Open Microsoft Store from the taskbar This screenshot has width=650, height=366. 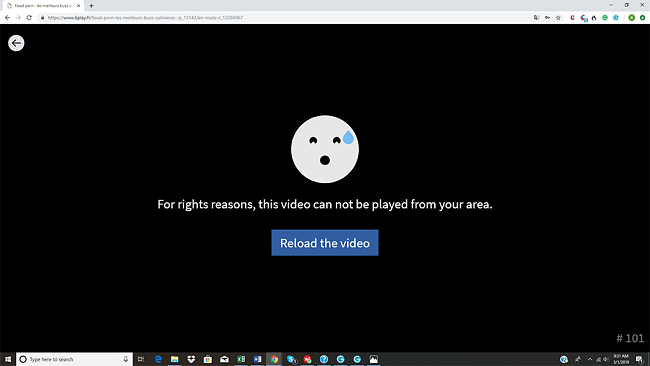pyautogui.click(x=208, y=359)
